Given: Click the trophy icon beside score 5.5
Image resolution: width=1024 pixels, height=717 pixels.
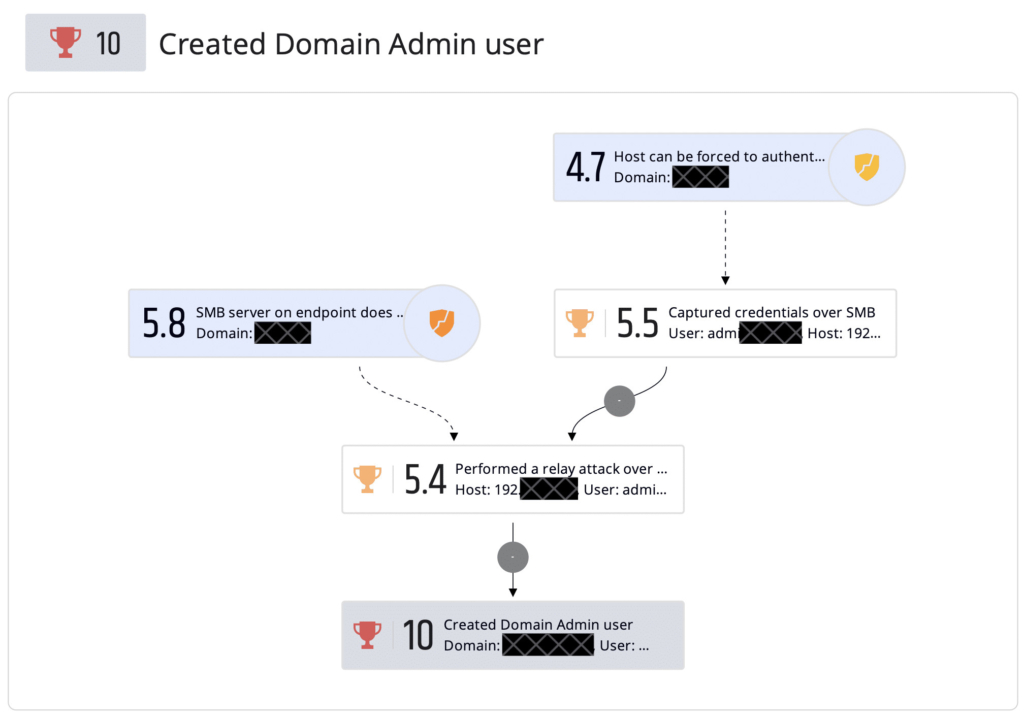Looking at the screenshot, I should pyautogui.click(x=579, y=322).
